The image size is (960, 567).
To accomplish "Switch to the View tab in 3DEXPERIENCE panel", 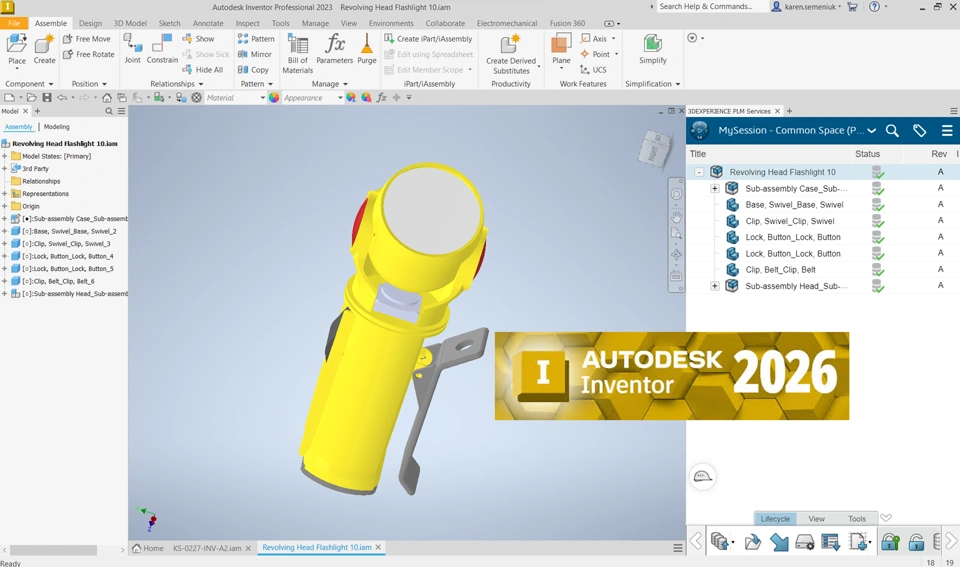I will (x=816, y=519).
